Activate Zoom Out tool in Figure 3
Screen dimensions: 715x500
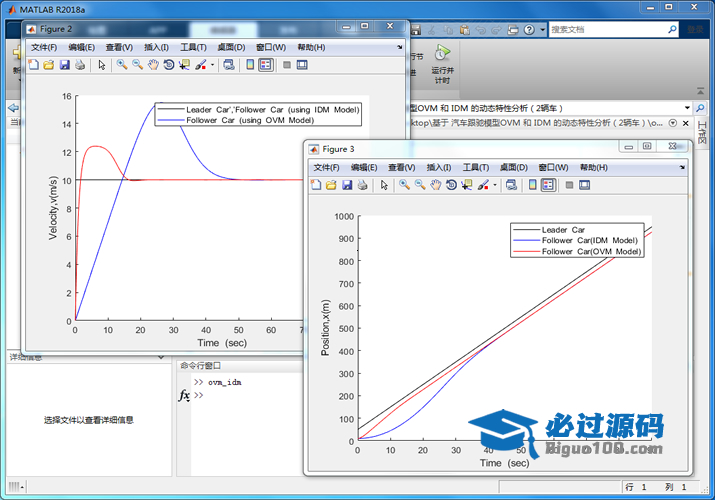click(x=420, y=185)
